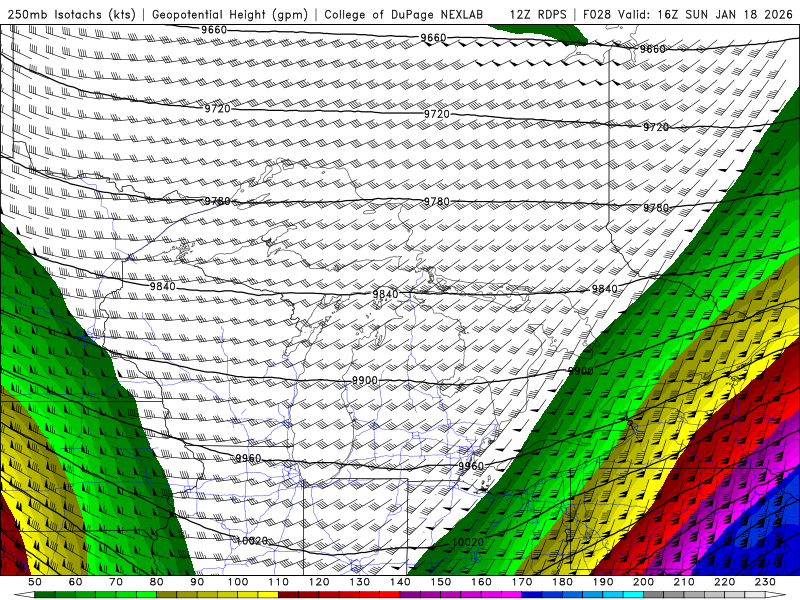This screenshot has height=600, width=800.
Task: Click the rightmost 9840 contour label
Action: point(605,289)
